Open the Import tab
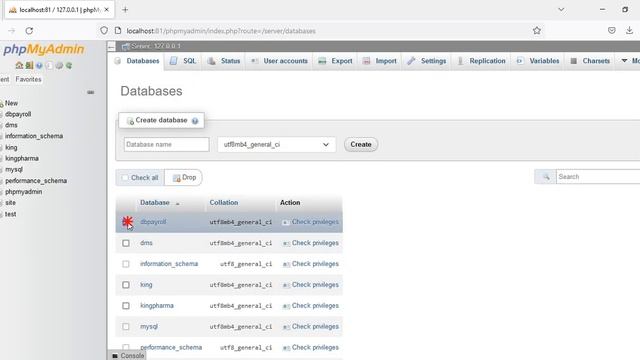The image size is (640, 360). 380,61
